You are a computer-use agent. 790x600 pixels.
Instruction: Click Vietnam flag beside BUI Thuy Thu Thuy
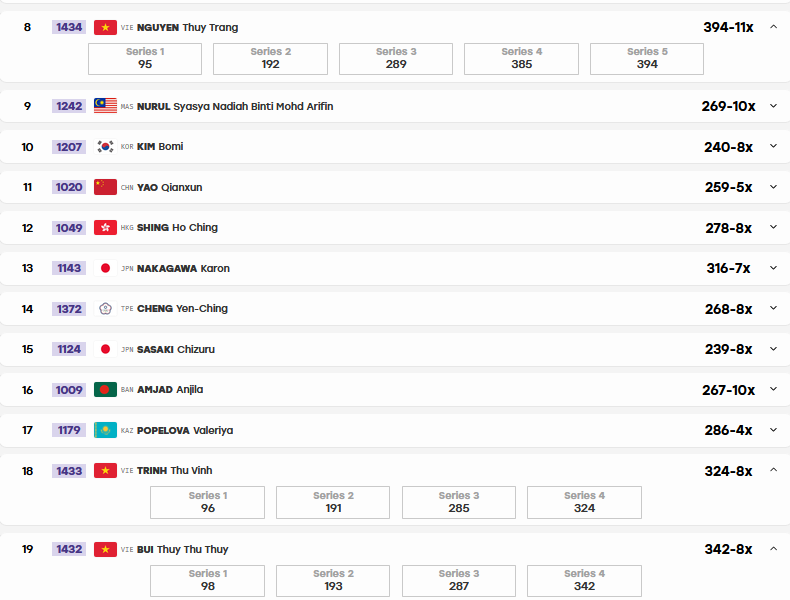(x=105, y=549)
